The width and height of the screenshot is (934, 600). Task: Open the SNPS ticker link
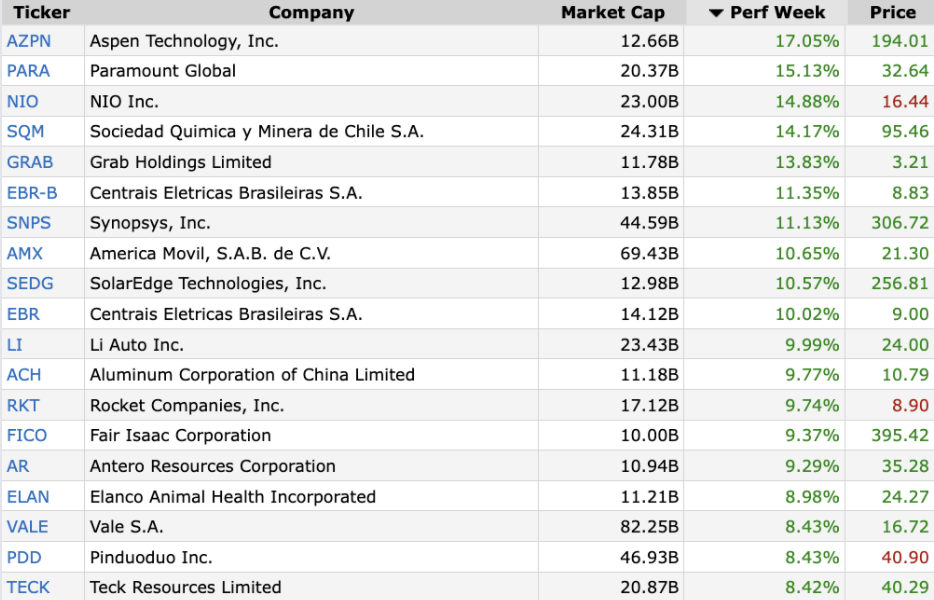click(x=29, y=223)
